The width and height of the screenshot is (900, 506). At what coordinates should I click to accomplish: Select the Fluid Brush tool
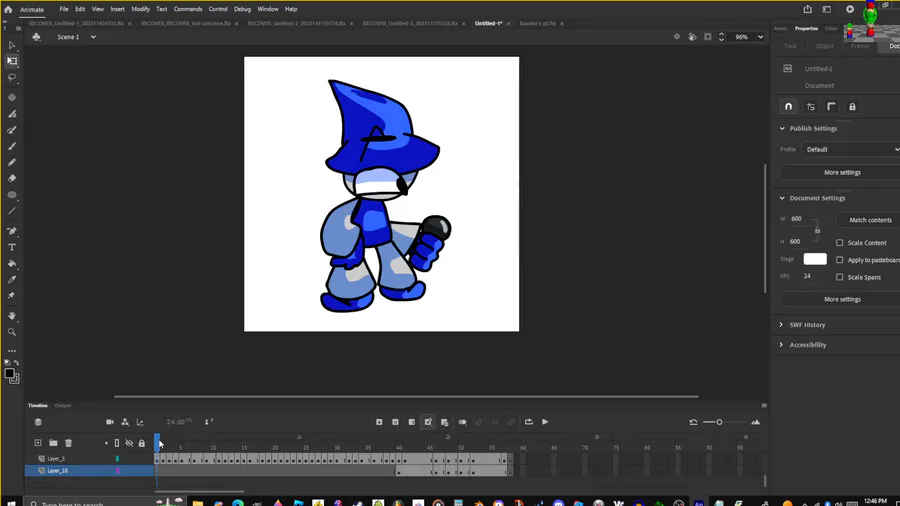[11, 114]
